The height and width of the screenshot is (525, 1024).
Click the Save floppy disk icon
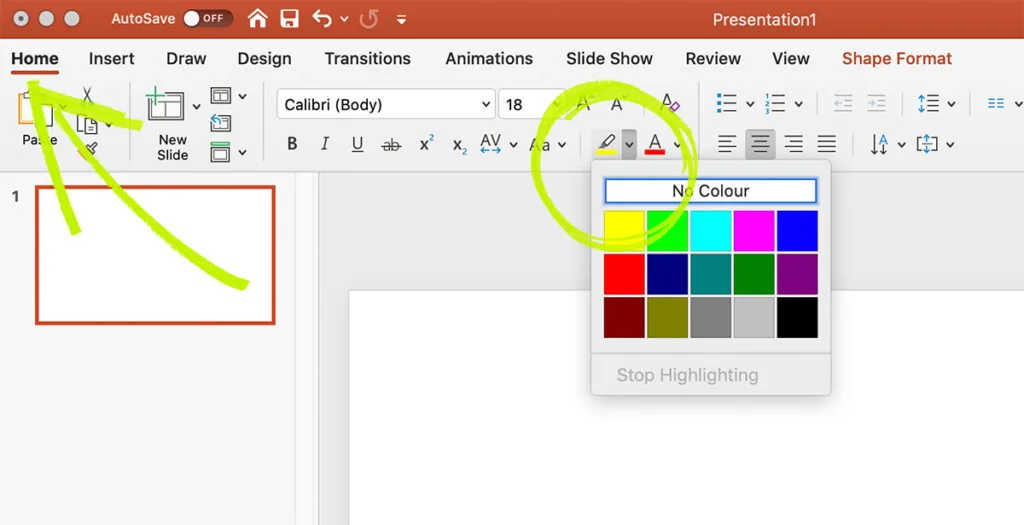click(289, 18)
